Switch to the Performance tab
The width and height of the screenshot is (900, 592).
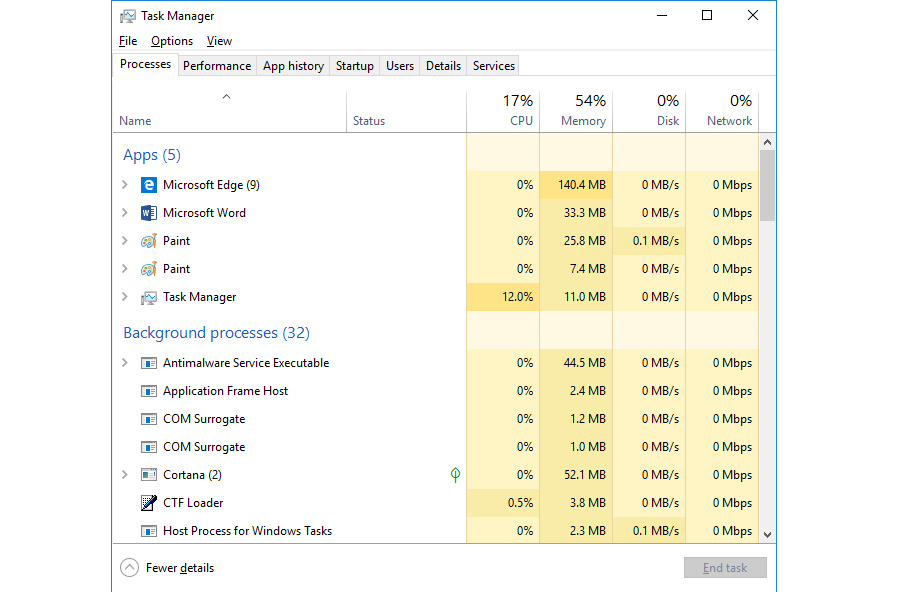[217, 65]
